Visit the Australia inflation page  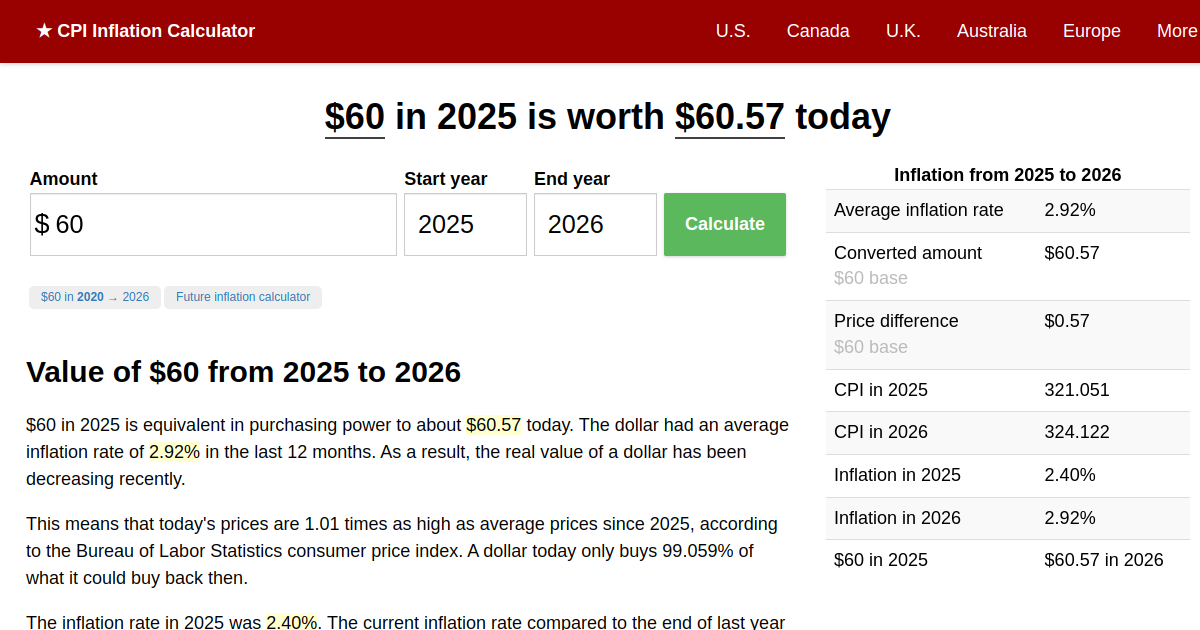[x=991, y=31]
